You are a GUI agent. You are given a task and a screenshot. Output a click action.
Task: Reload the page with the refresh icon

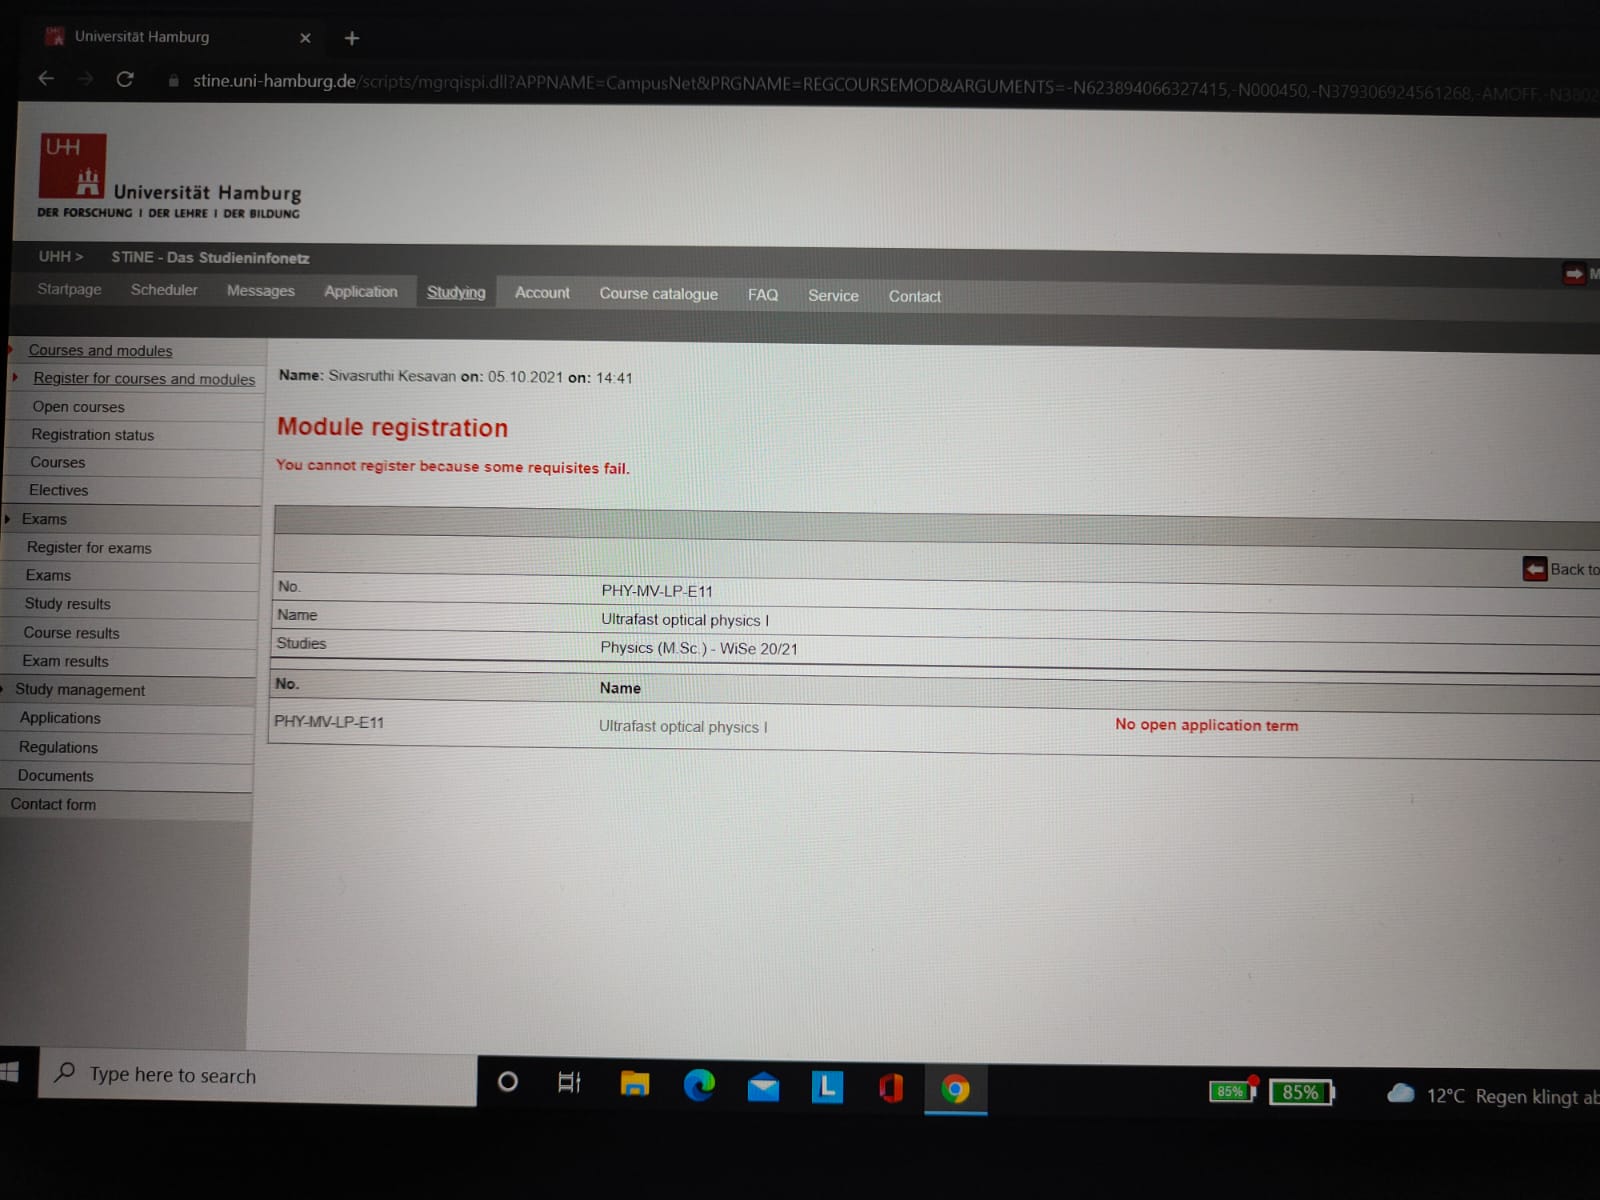point(125,79)
